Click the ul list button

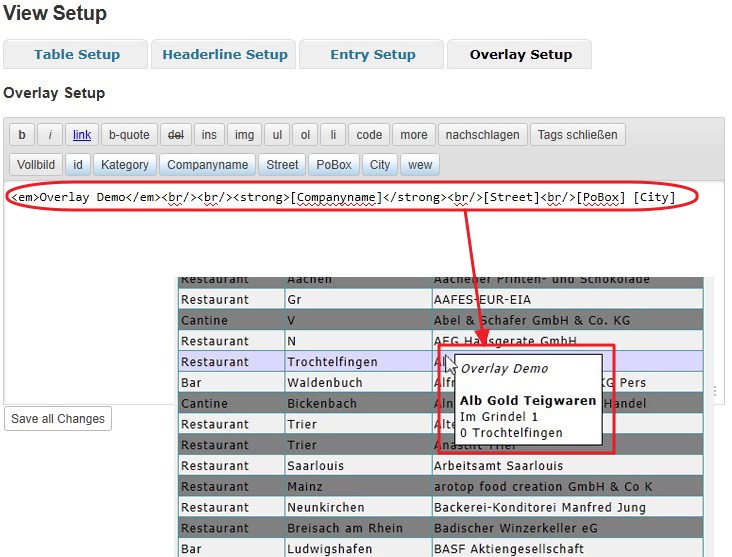point(277,135)
